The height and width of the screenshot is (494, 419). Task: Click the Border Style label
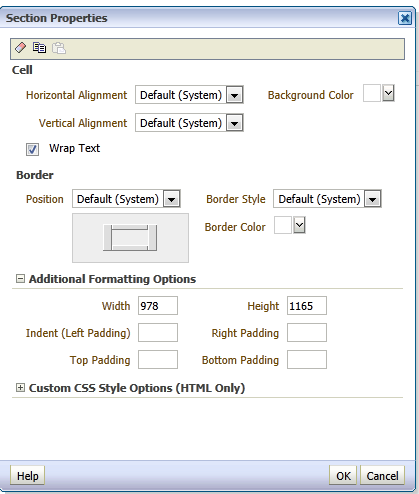pyautogui.click(x=236, y=199)
